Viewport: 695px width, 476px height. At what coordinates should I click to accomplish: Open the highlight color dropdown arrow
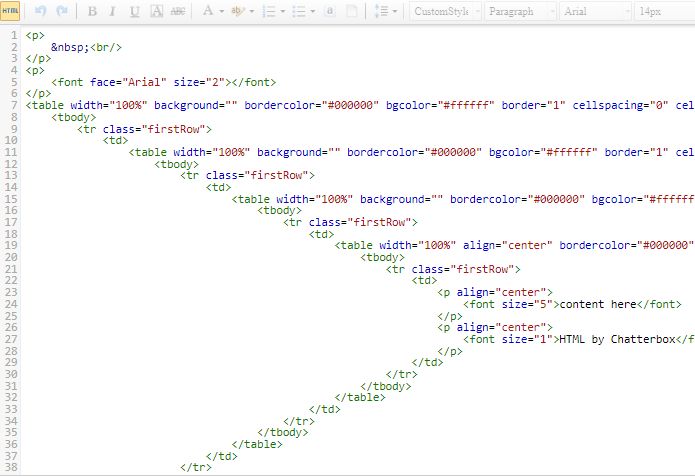coord(252,12)
